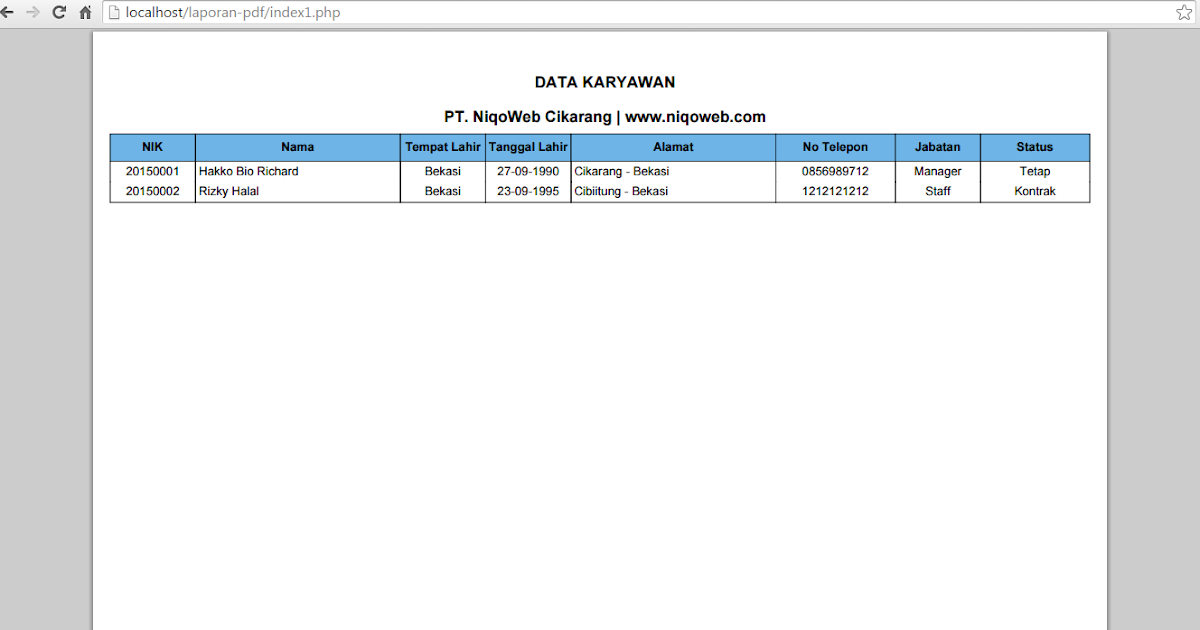
Task: Click the Status column header
Action: tap(1035, 146)
